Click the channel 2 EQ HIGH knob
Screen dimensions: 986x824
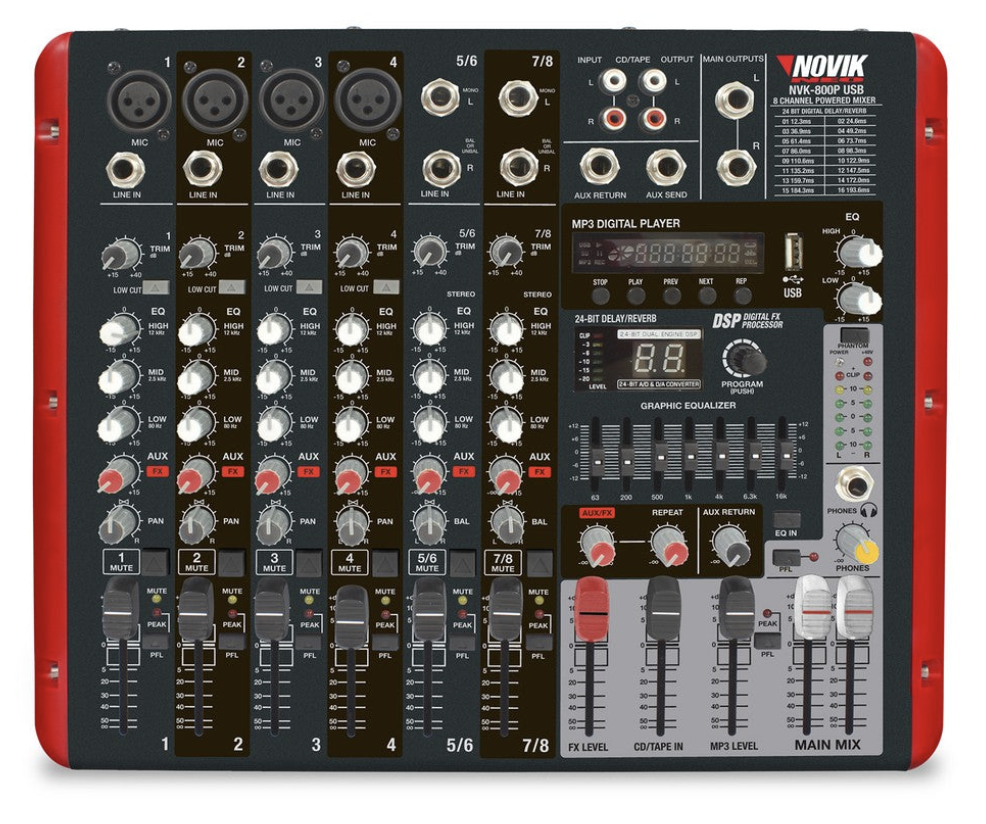pos(197,329)
